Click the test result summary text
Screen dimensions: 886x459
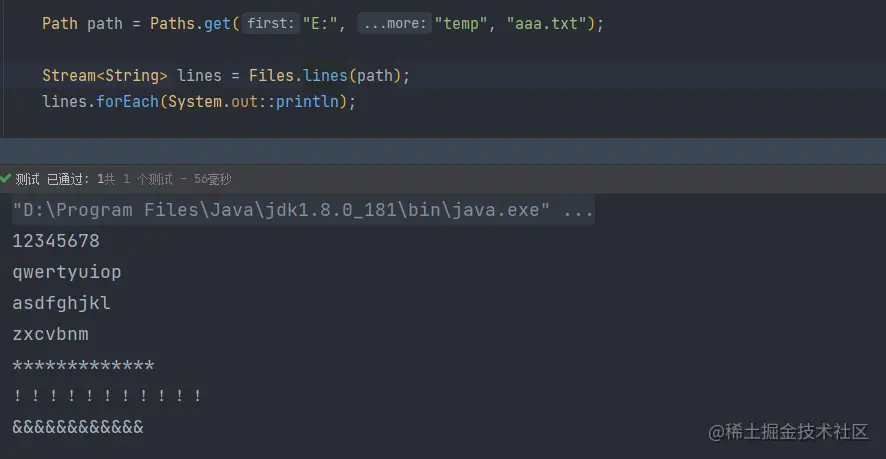pyautogui.click(x=123, y=179)
